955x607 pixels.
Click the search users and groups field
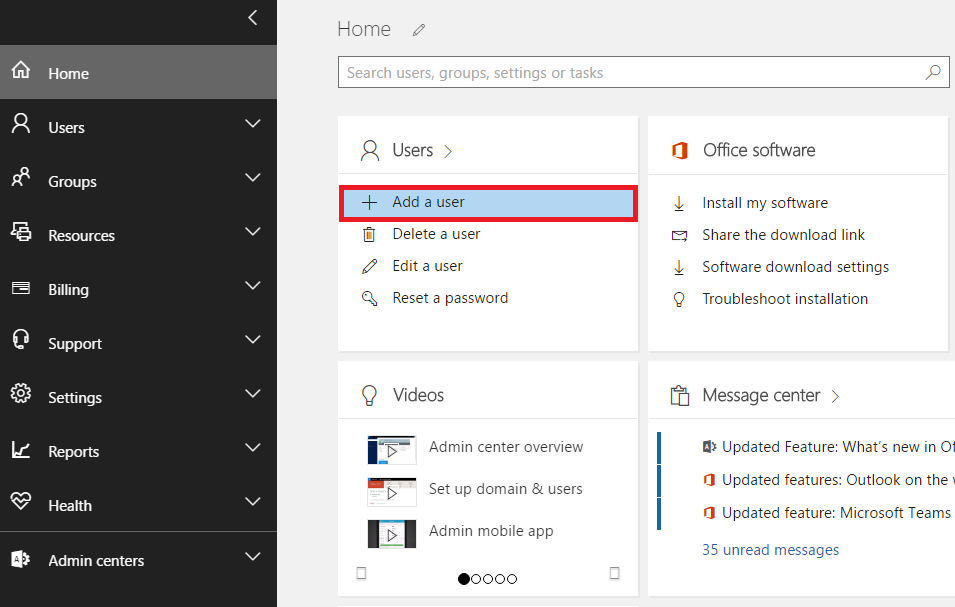(x=630, y=72)
